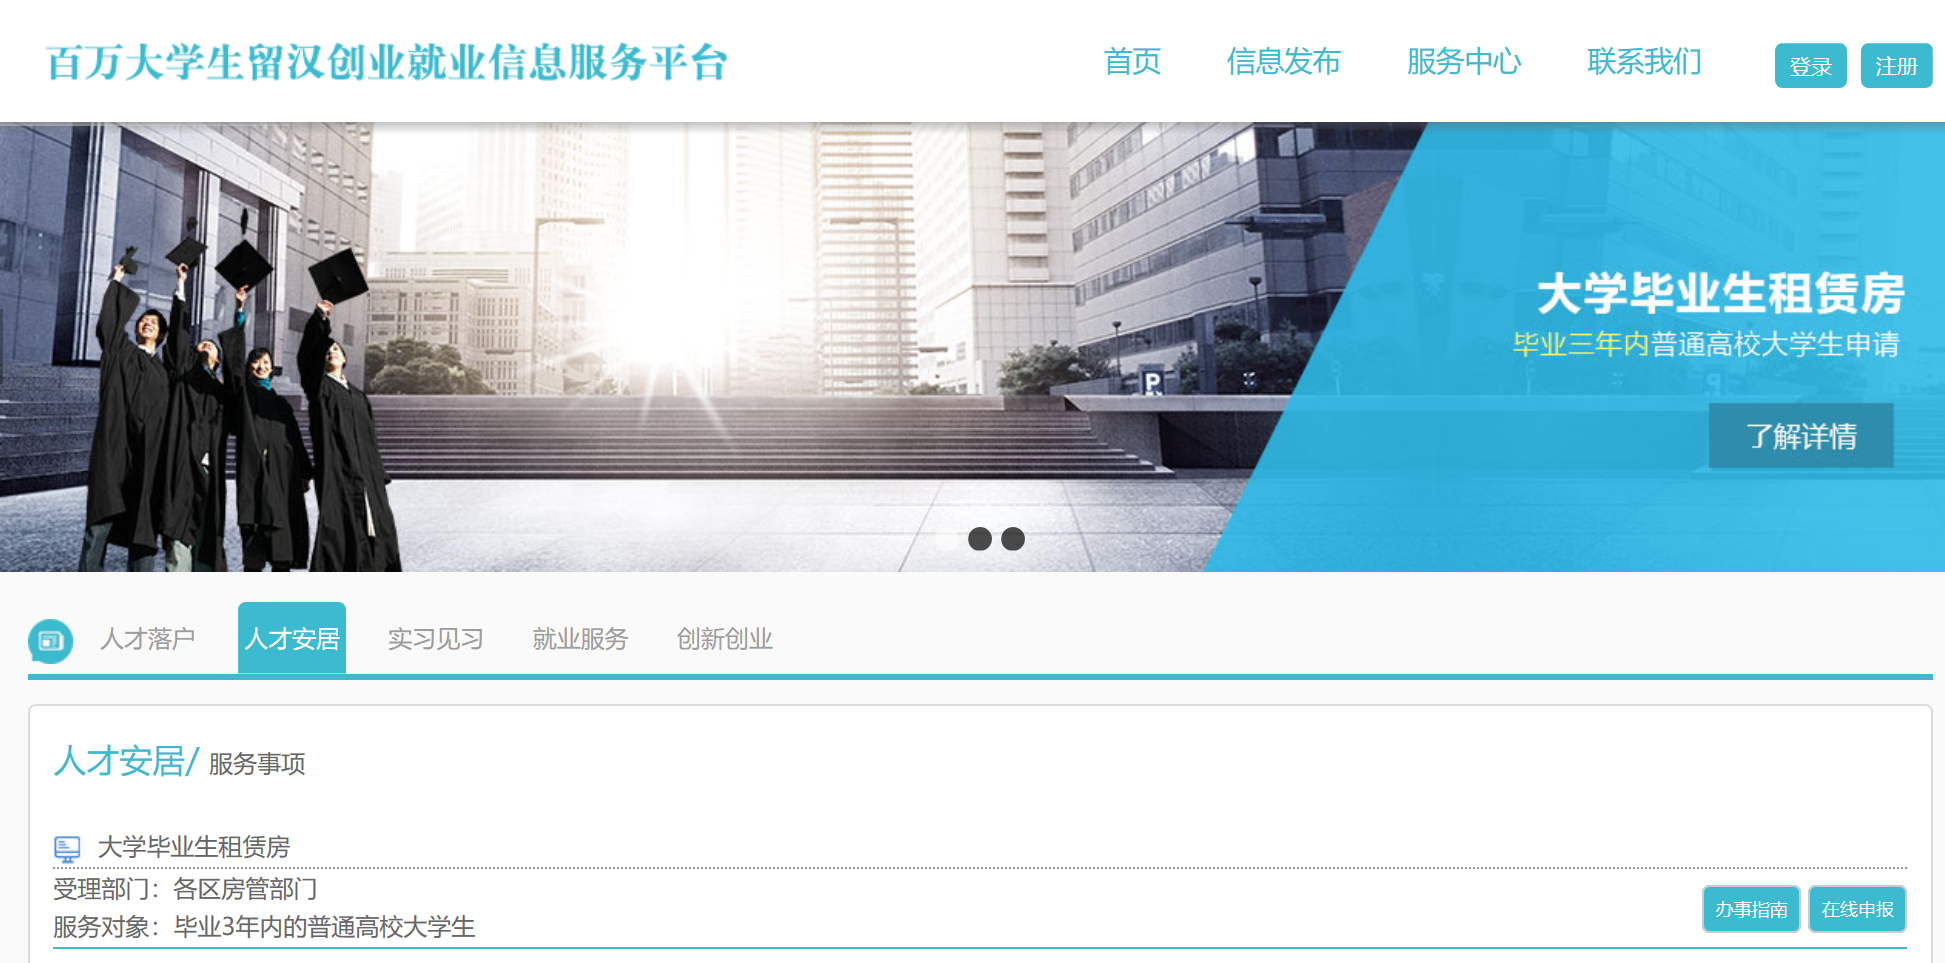Jump to the third carousel slide dot

point(1013,539)
